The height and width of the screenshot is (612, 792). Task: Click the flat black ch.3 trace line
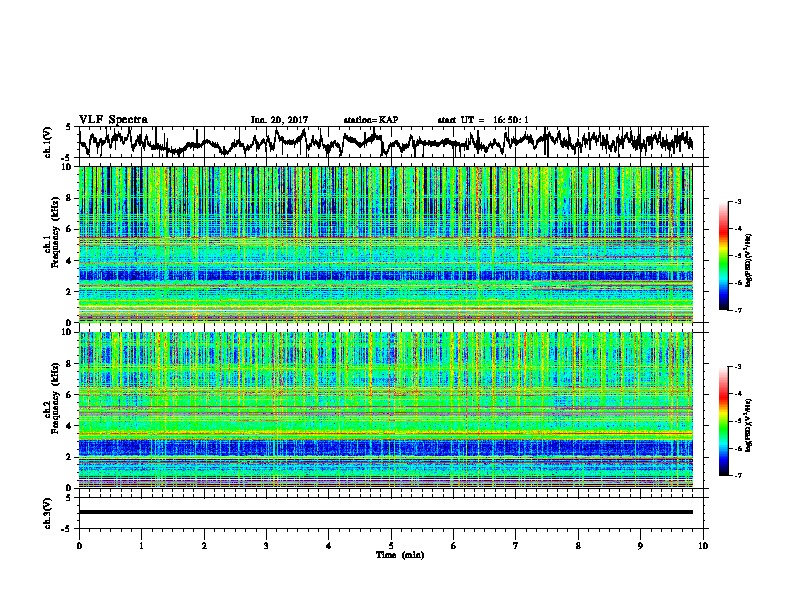385,512
